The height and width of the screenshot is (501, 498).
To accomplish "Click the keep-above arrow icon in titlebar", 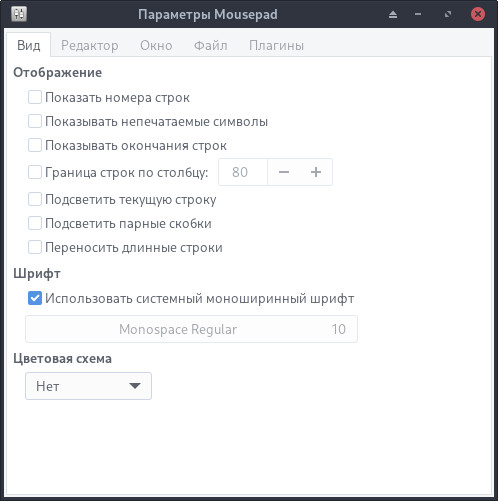I will 393,14.
